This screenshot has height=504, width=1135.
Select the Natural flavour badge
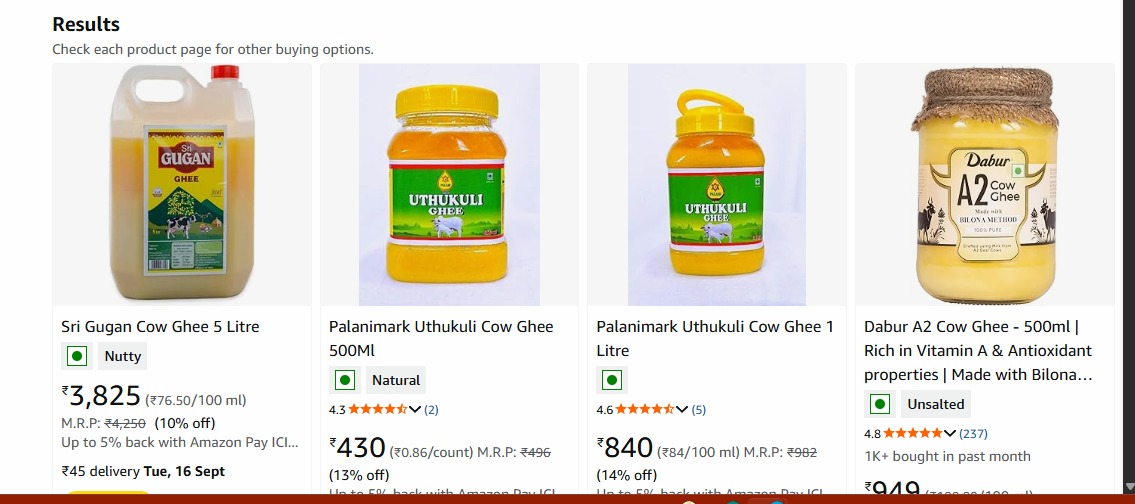[396, 380]
